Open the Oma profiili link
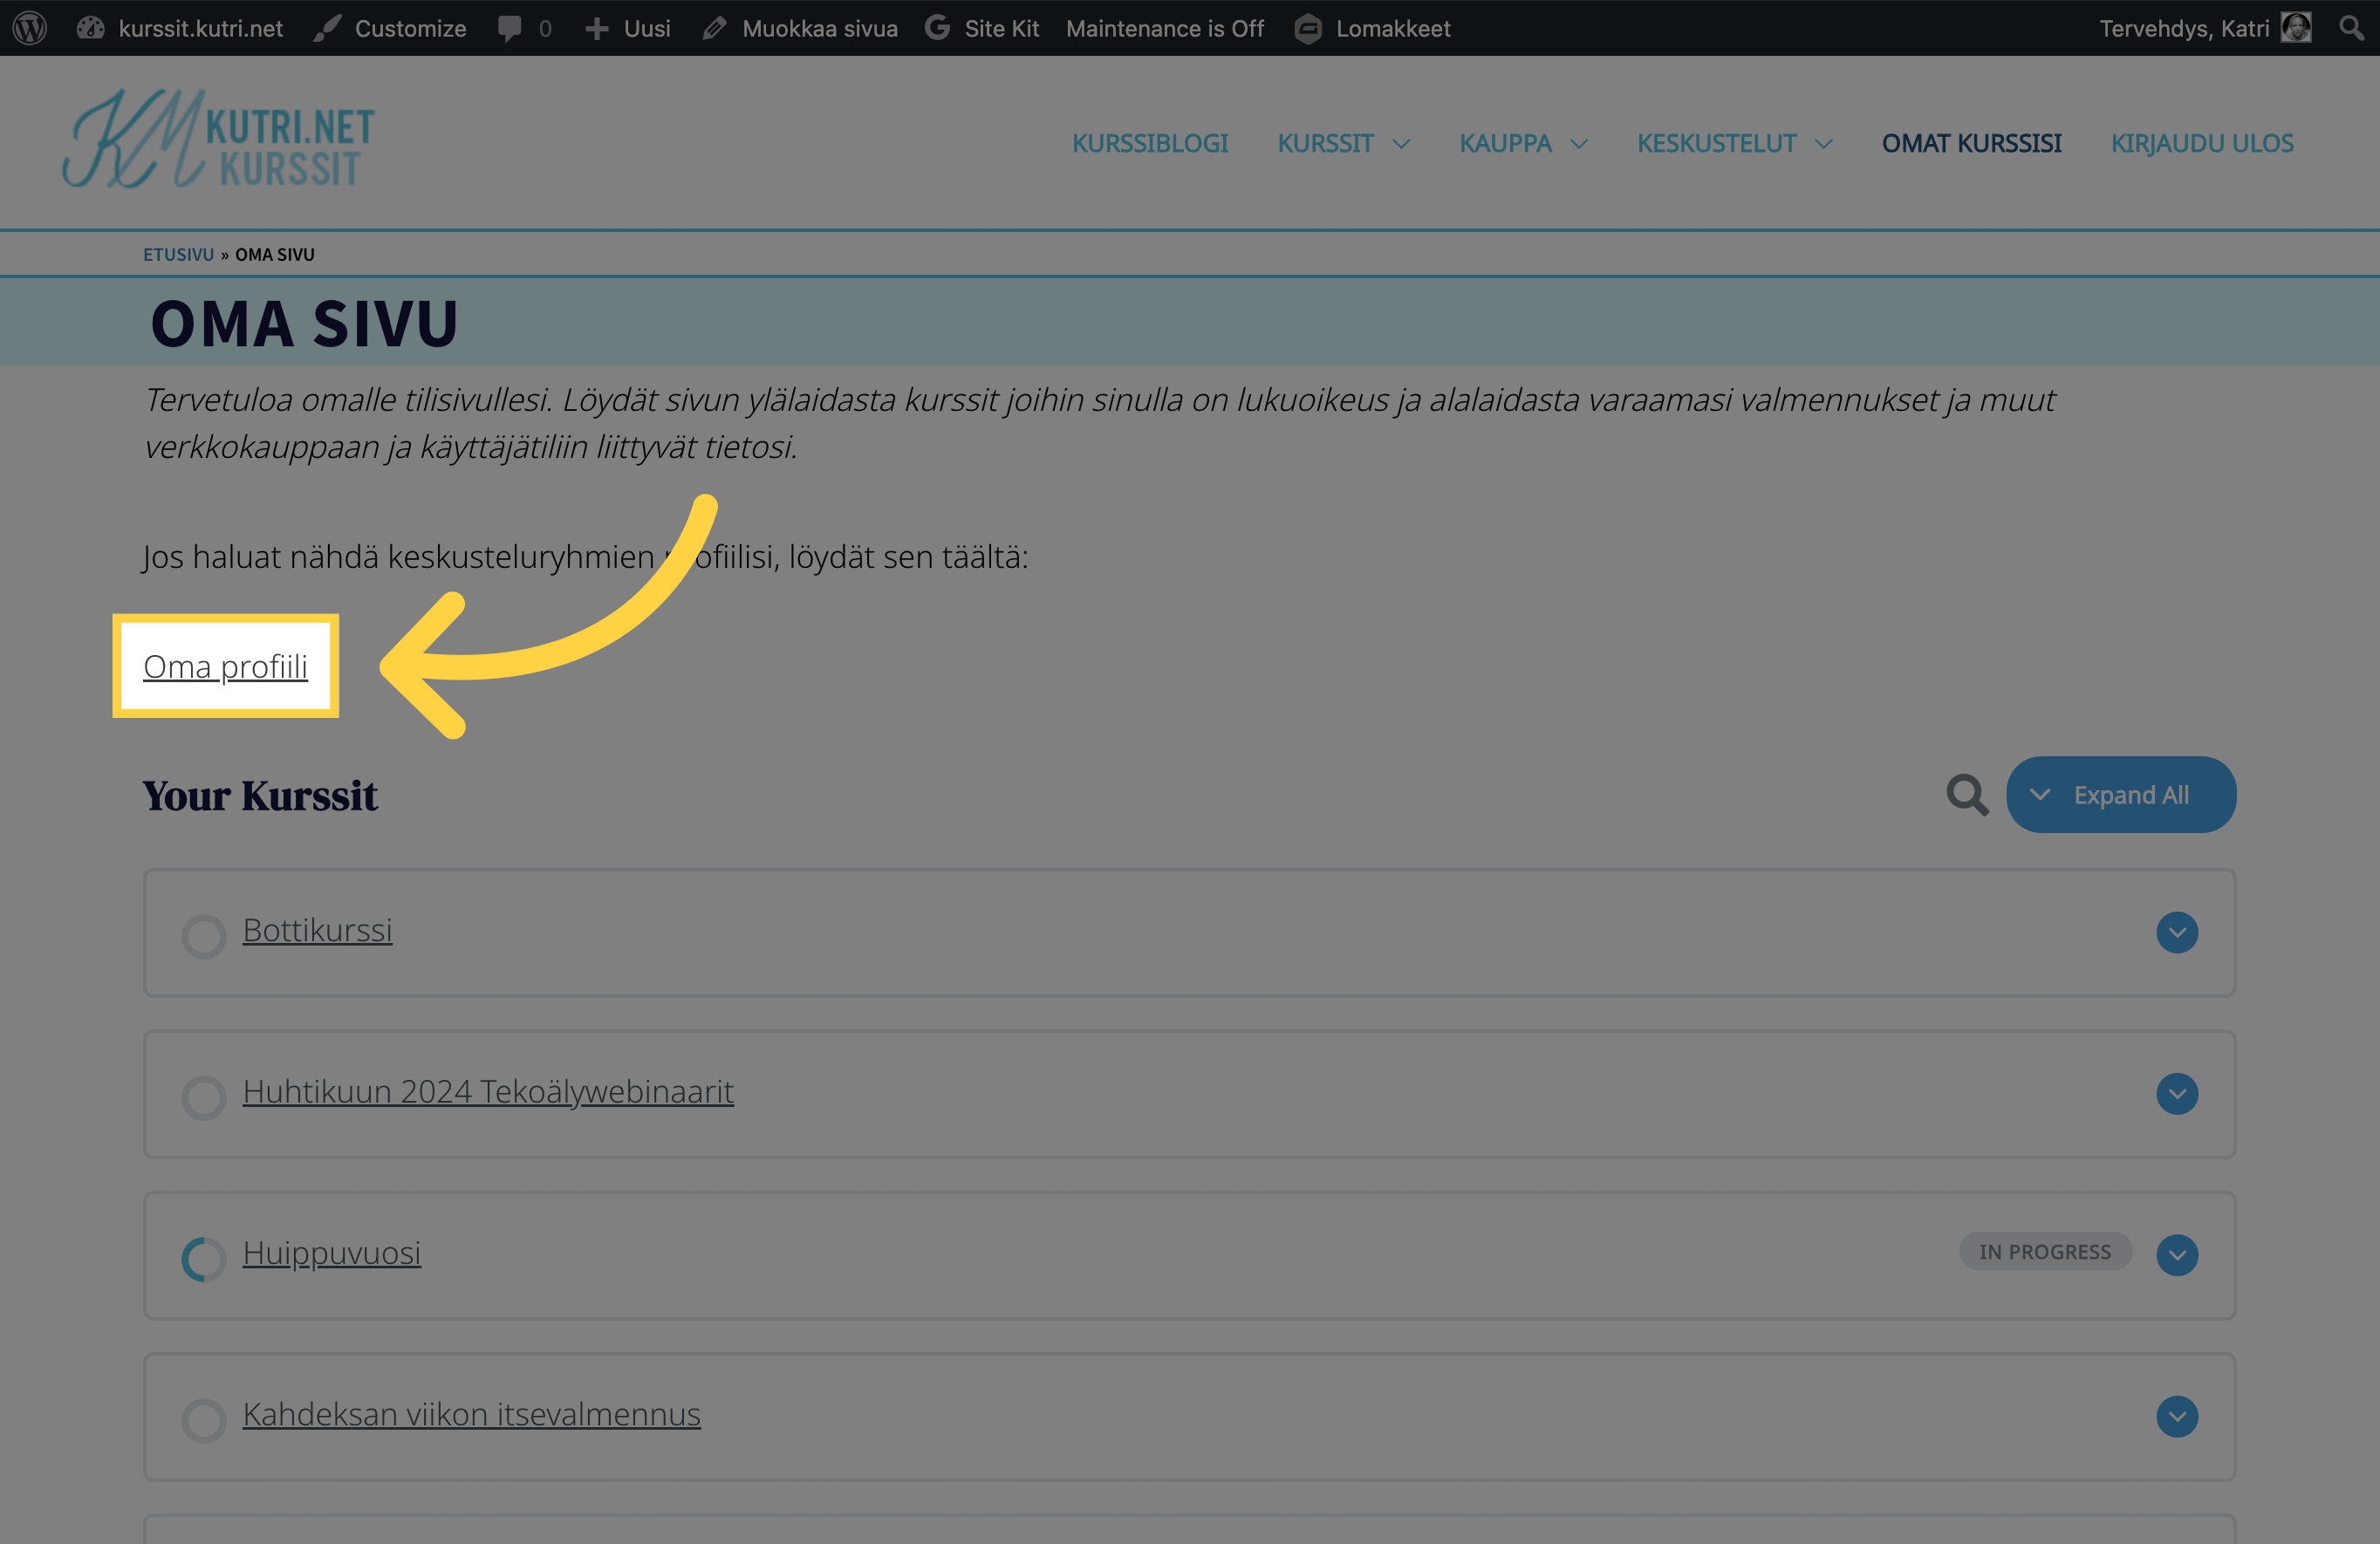The width and height of the screenshot is (2380, 1544). pos(225,666)
